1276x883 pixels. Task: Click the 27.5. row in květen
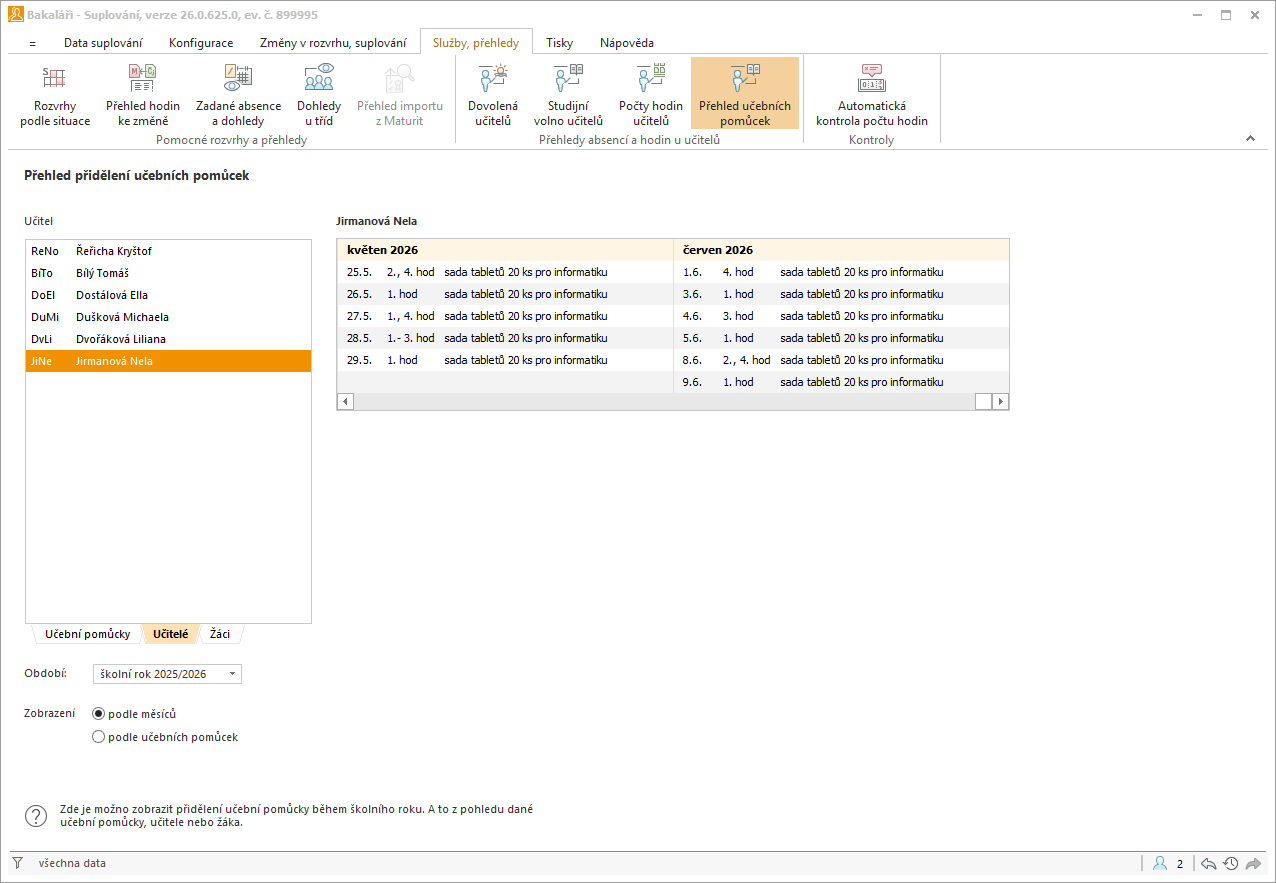[x=505, y=316]
